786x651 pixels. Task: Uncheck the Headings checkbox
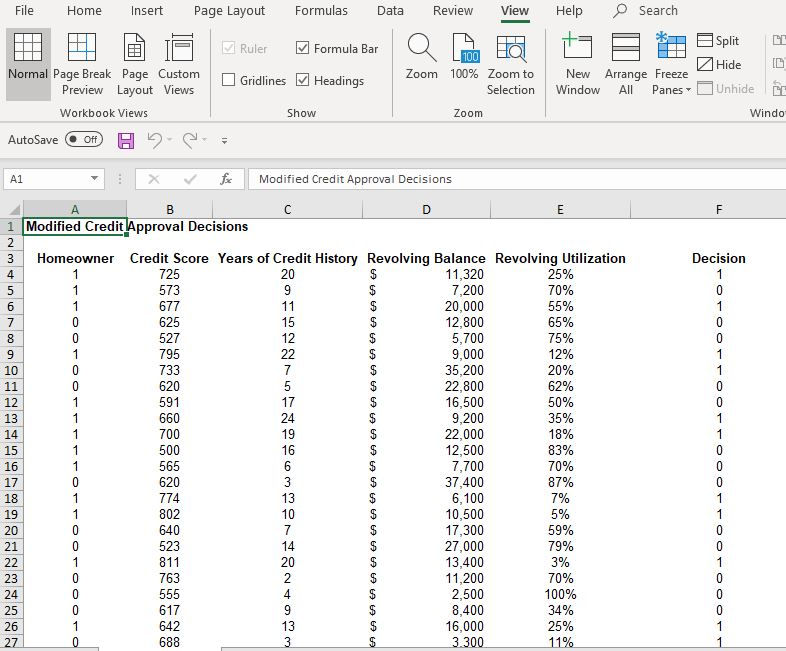pos(303,80)
